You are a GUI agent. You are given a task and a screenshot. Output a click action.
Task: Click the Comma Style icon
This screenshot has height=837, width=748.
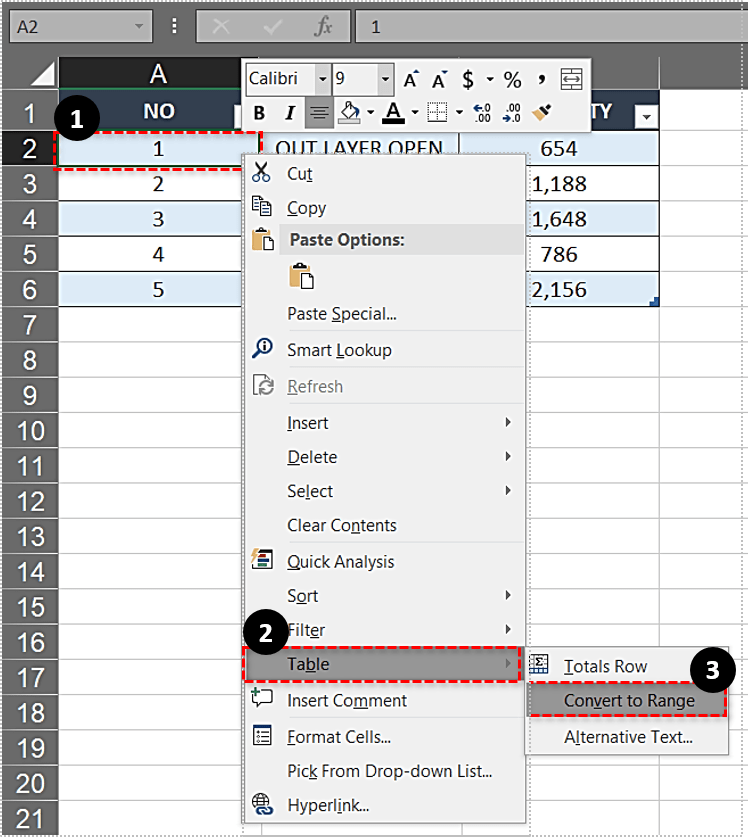click(x=541, y=79)
